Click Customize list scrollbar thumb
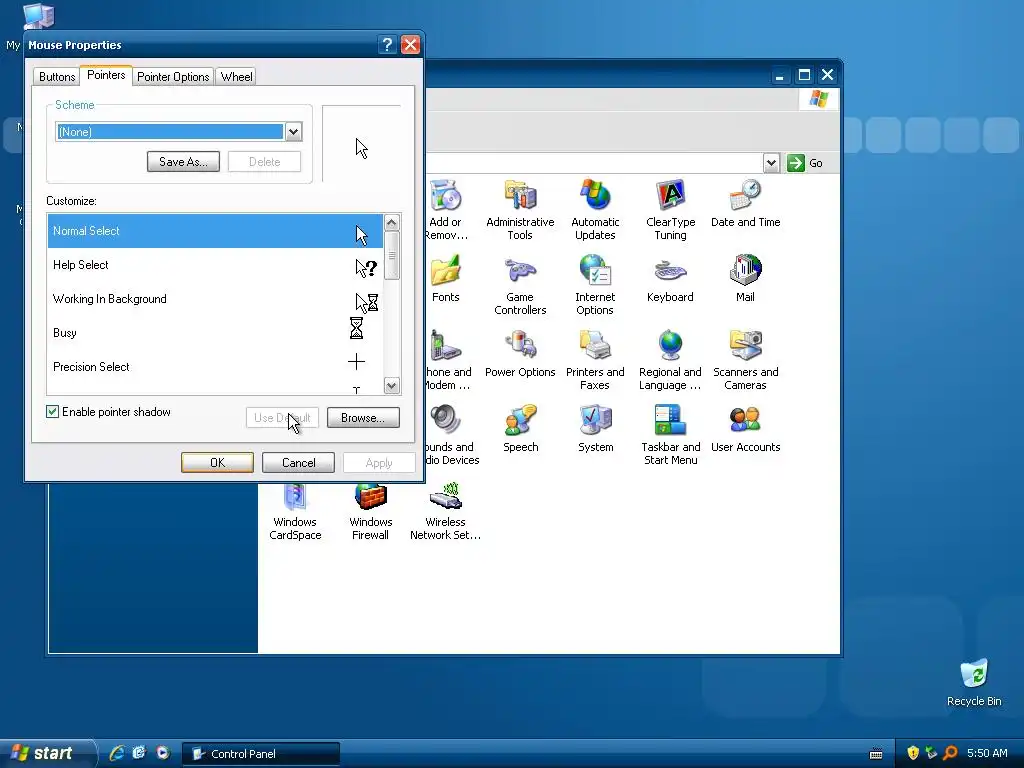This screenshot has width=1024, height=768. (x=392, y=255)
